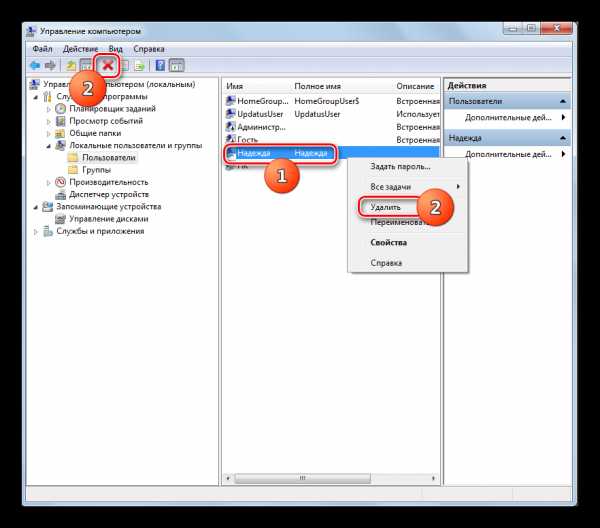Click the scrollbar left arrow in user list

pyautogui.click(x=228, y=478)
